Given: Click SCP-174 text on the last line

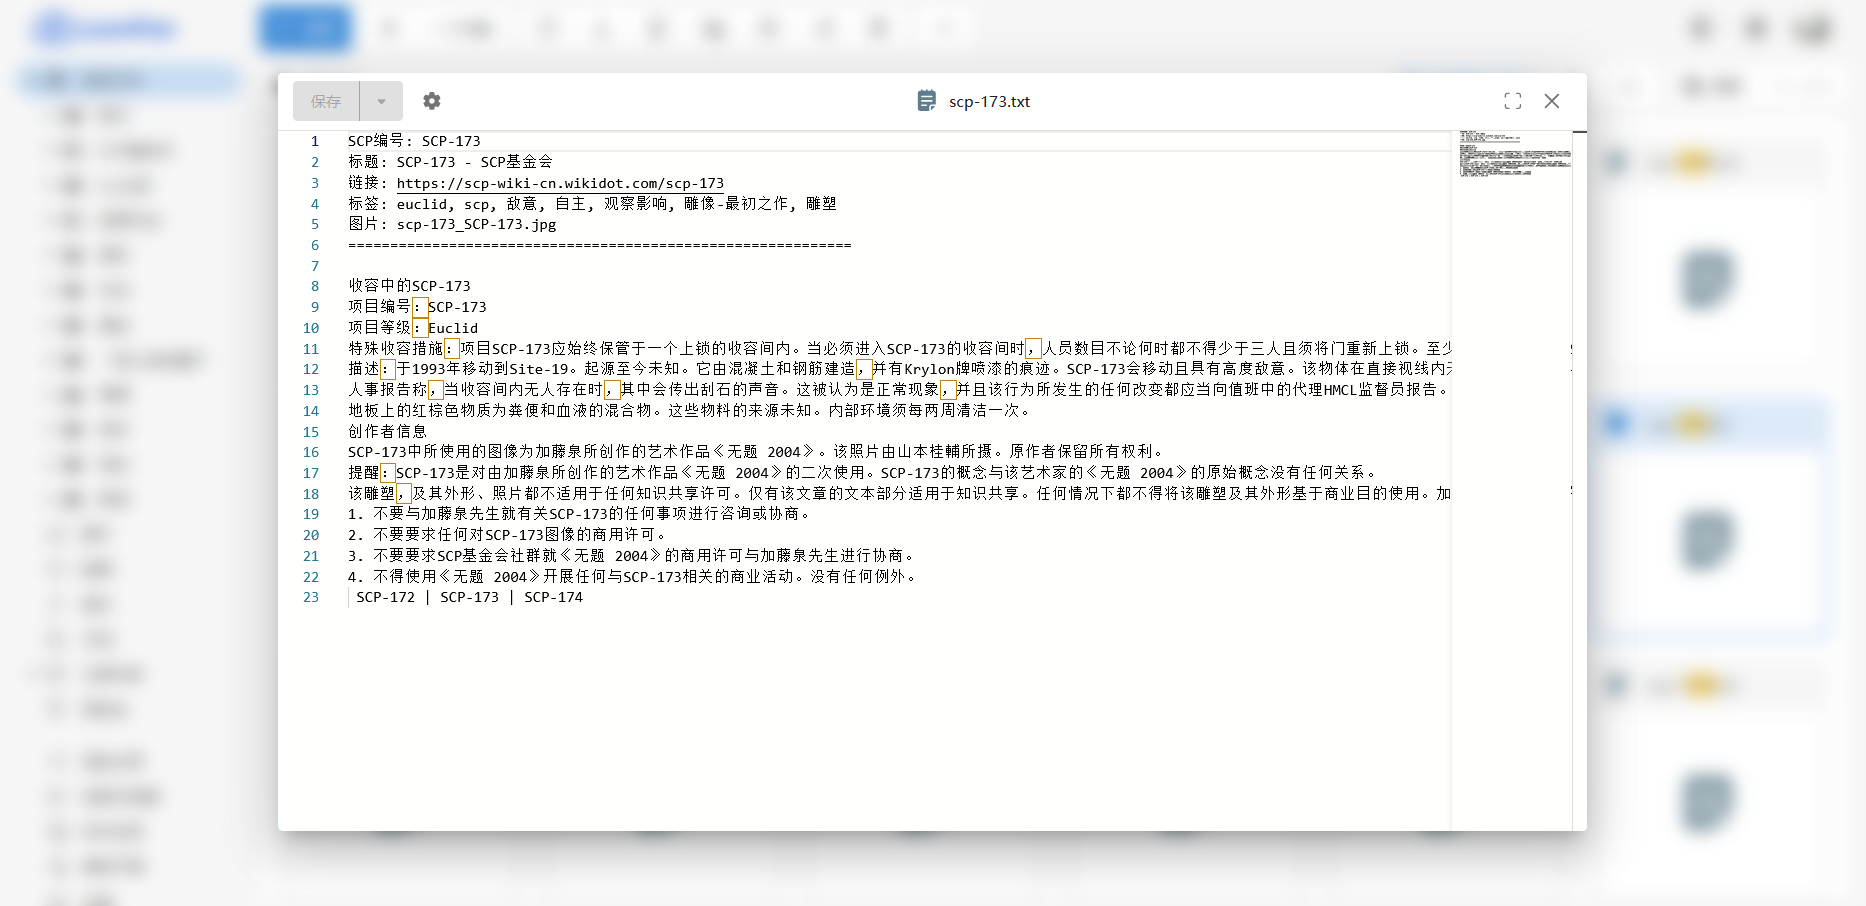Looking at the screenshot, I should pos(553,597).
